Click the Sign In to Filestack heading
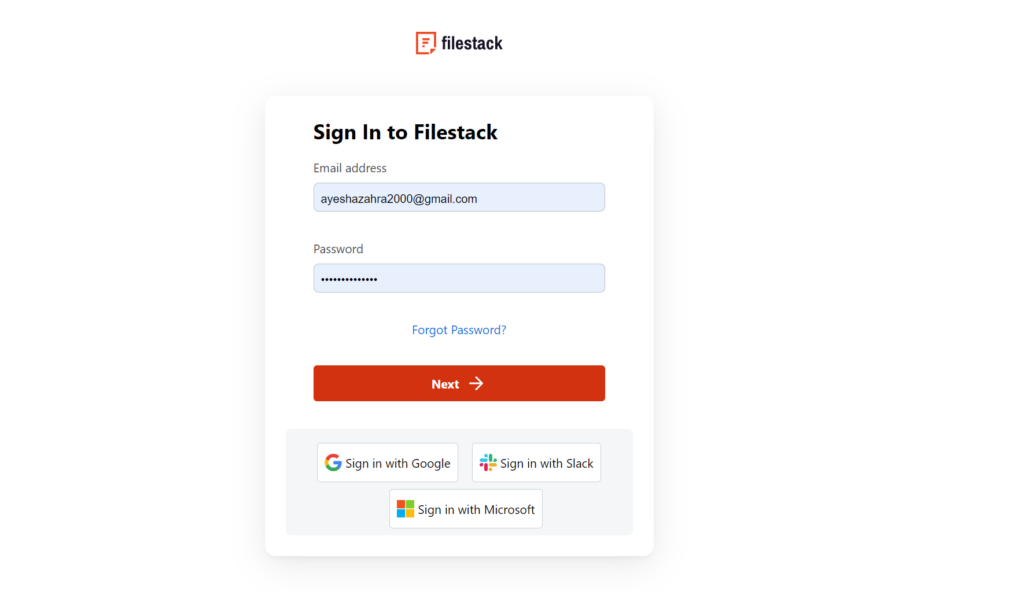Image resolution: width=1024 pixels, height=592 pixels. tap(406, 132)
